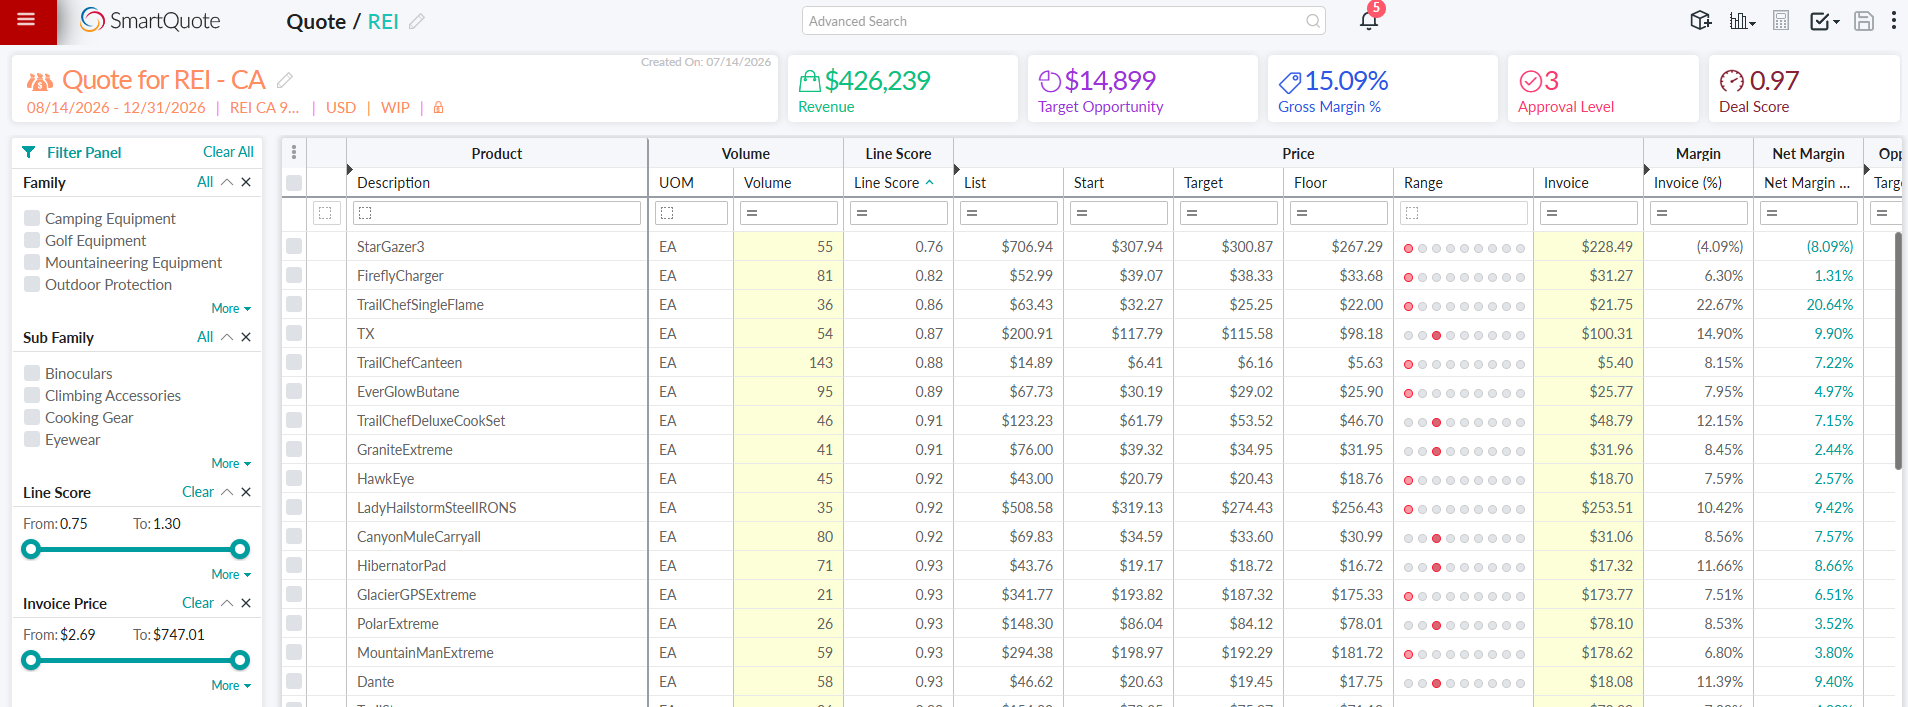
Task: Click the Revenue bag icon
Action: click(810, 81)
